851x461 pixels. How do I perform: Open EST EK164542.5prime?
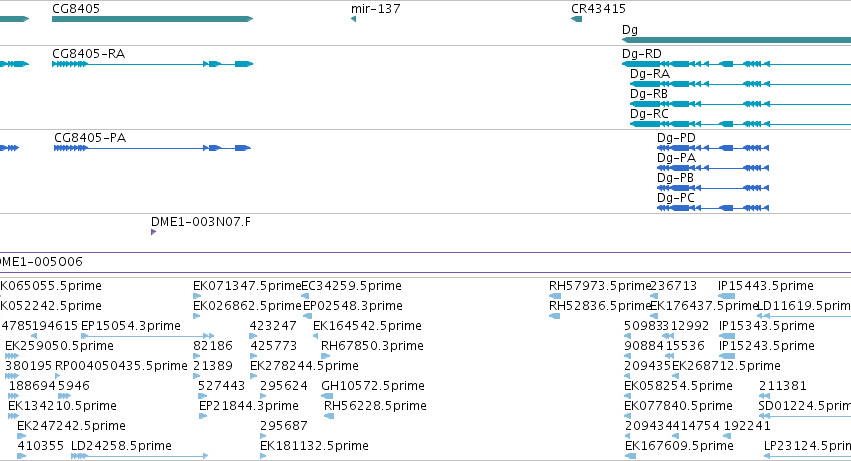click(x=367, y=326)
